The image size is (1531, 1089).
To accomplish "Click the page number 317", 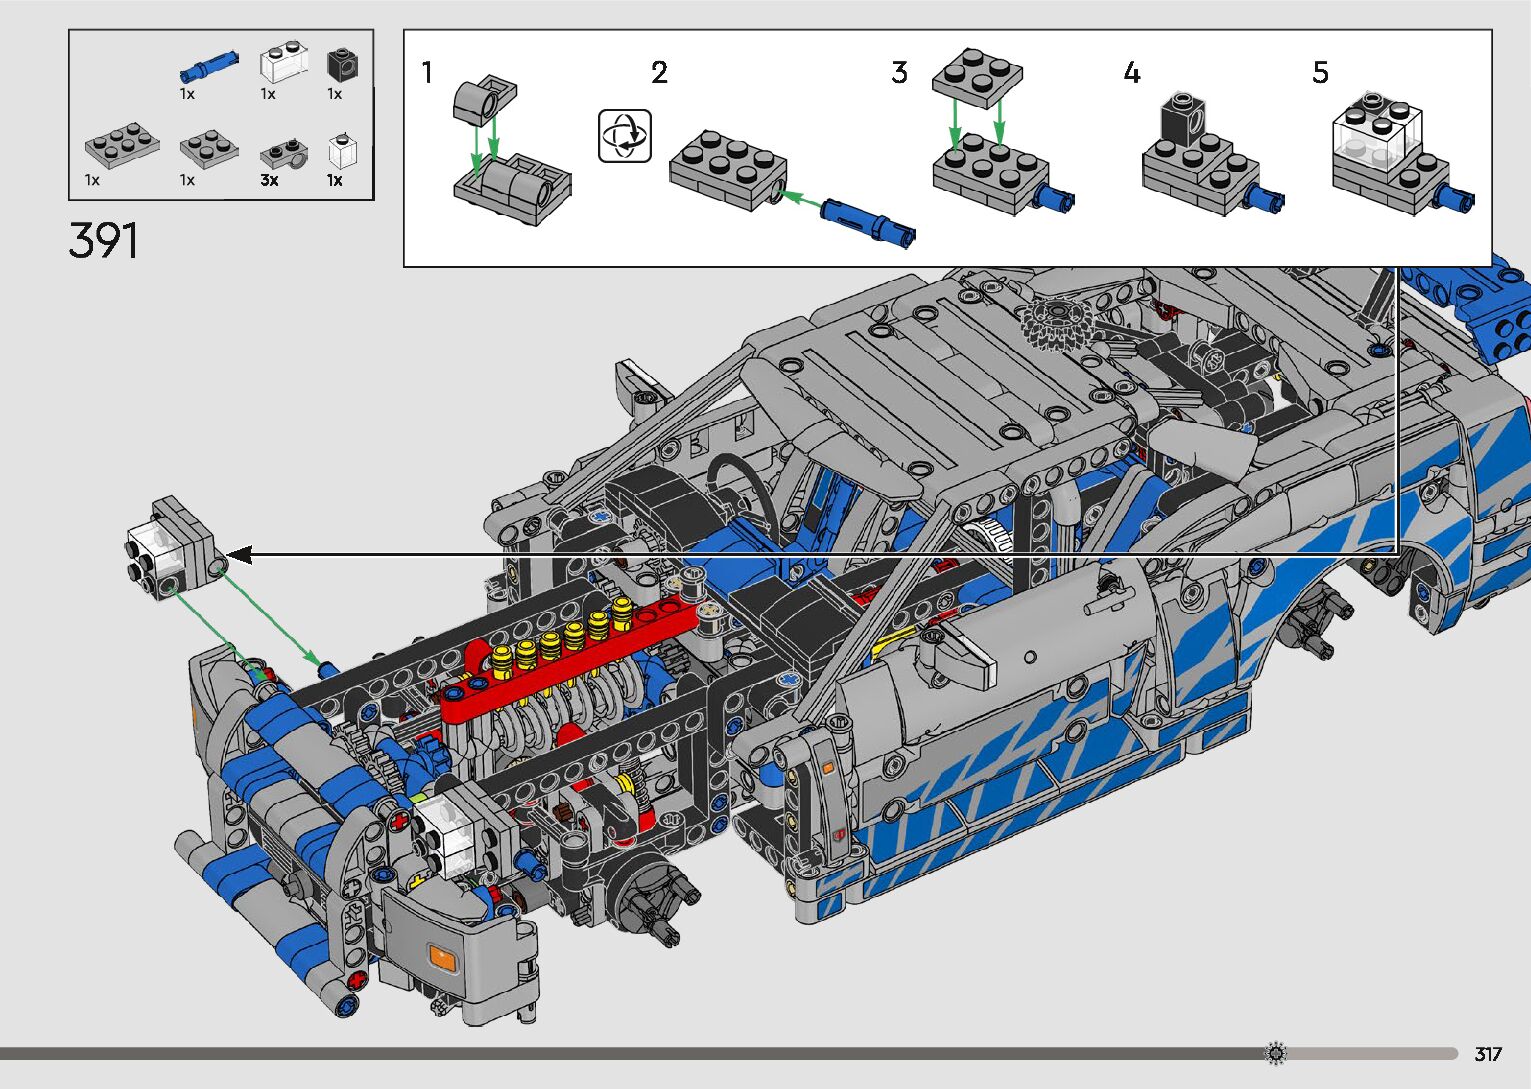I will (1488, 1054).
